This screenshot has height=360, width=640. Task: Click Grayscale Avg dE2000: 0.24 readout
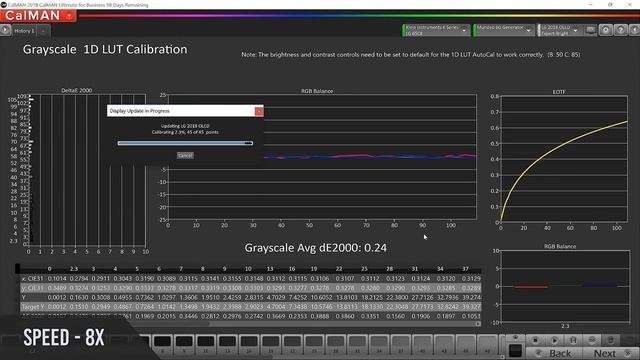click(316, 248)
